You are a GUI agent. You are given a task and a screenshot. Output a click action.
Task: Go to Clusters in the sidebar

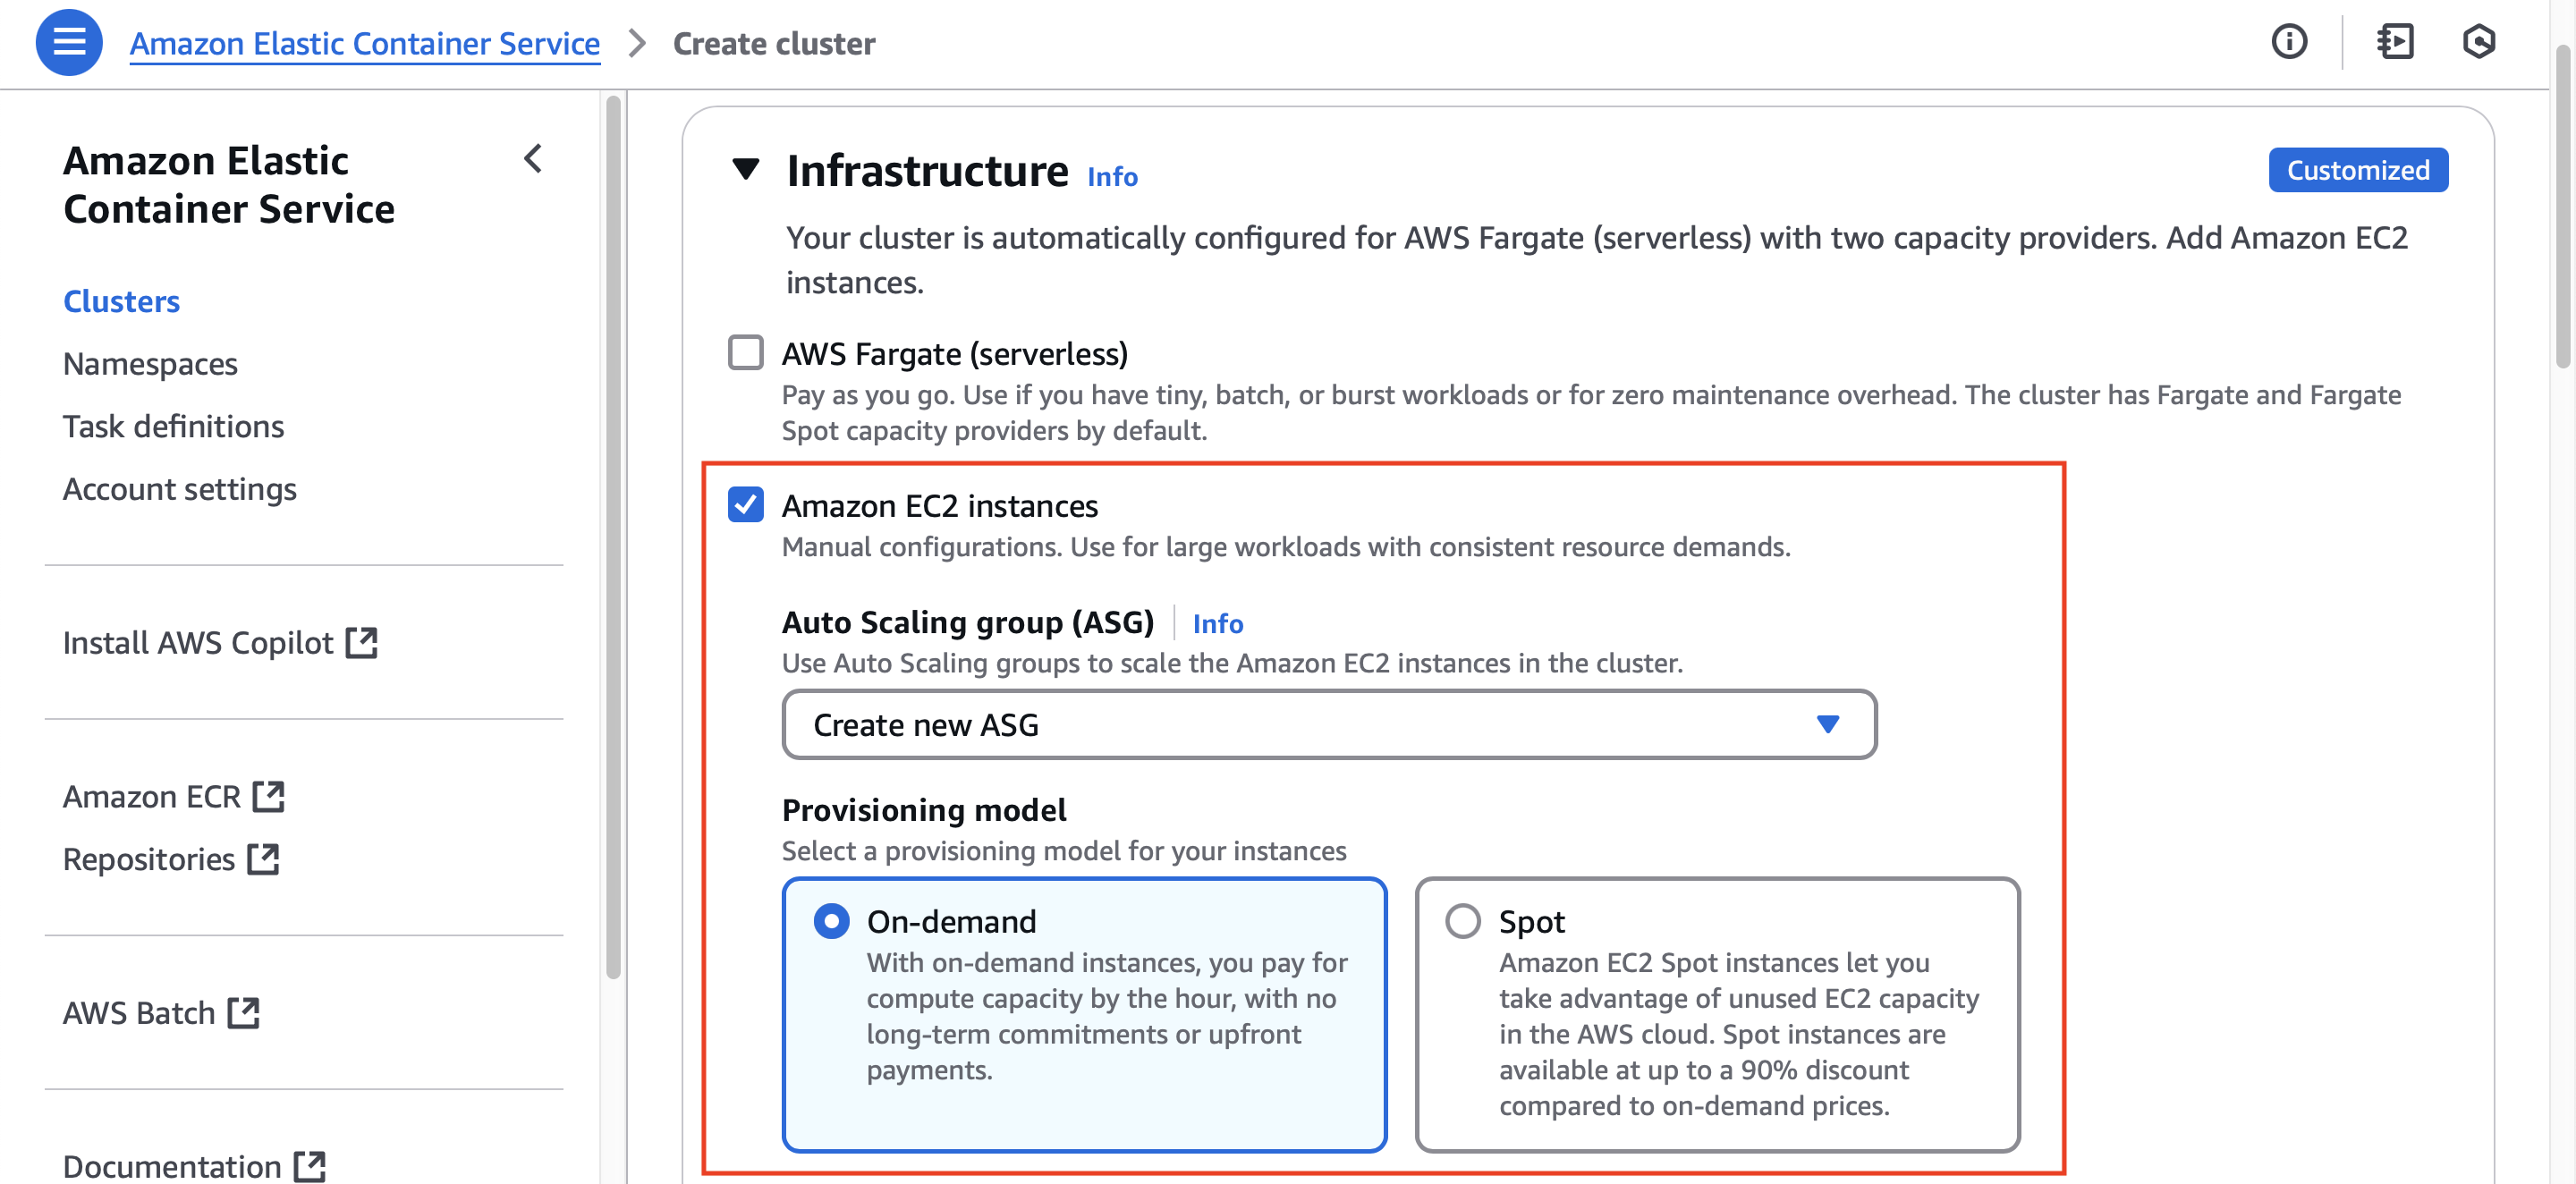tap(121, 301)
